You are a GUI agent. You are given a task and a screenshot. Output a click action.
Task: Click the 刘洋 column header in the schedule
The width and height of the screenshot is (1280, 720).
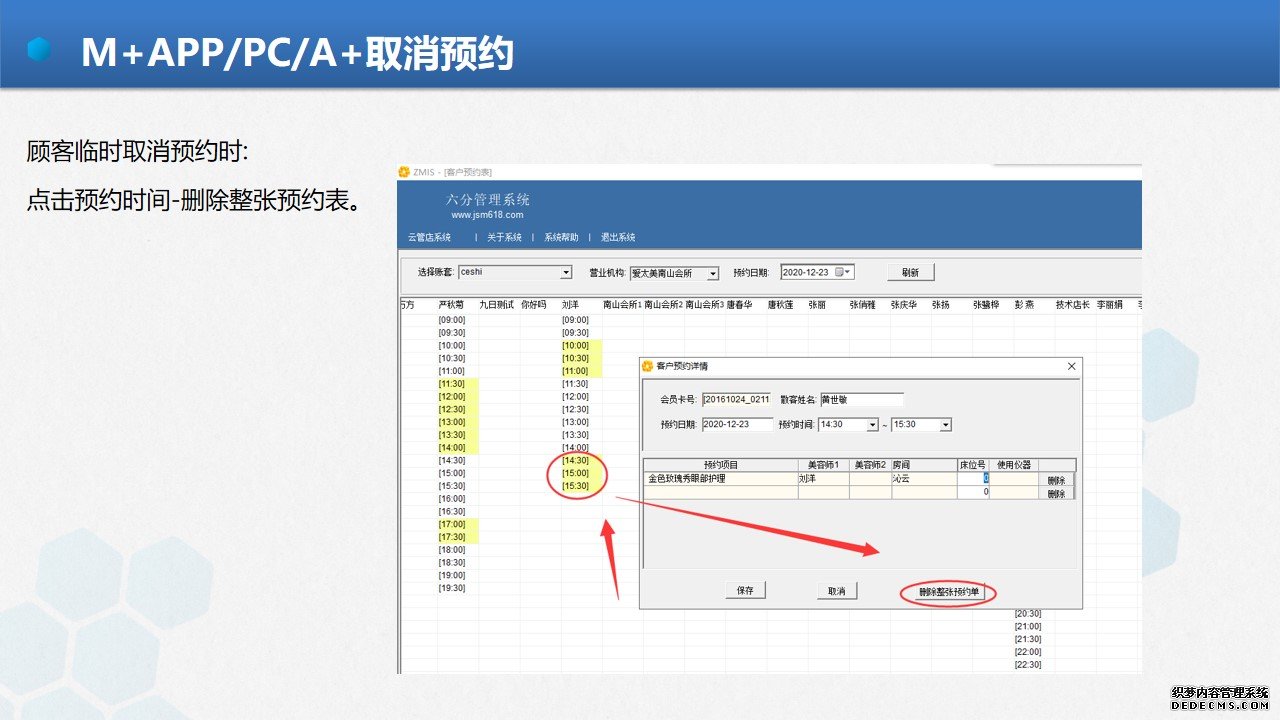(570, 304)
